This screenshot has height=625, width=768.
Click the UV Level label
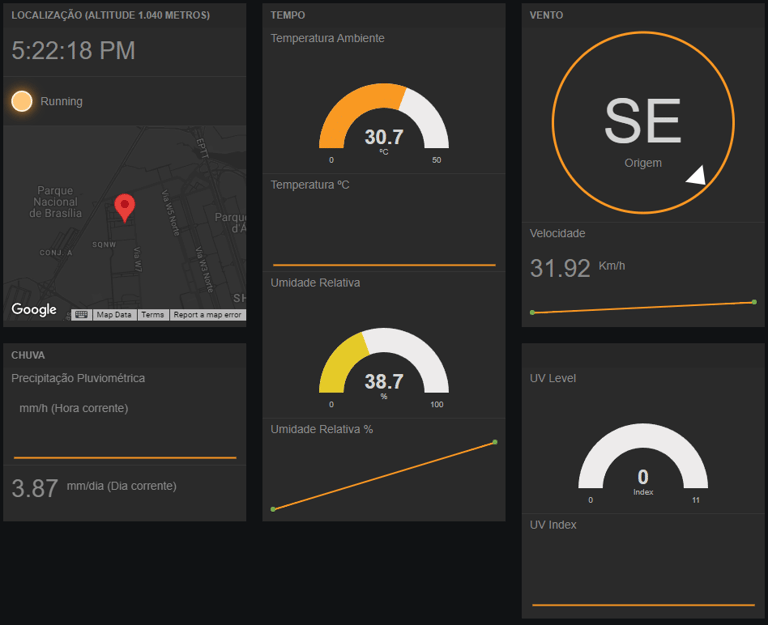(552, 378)
